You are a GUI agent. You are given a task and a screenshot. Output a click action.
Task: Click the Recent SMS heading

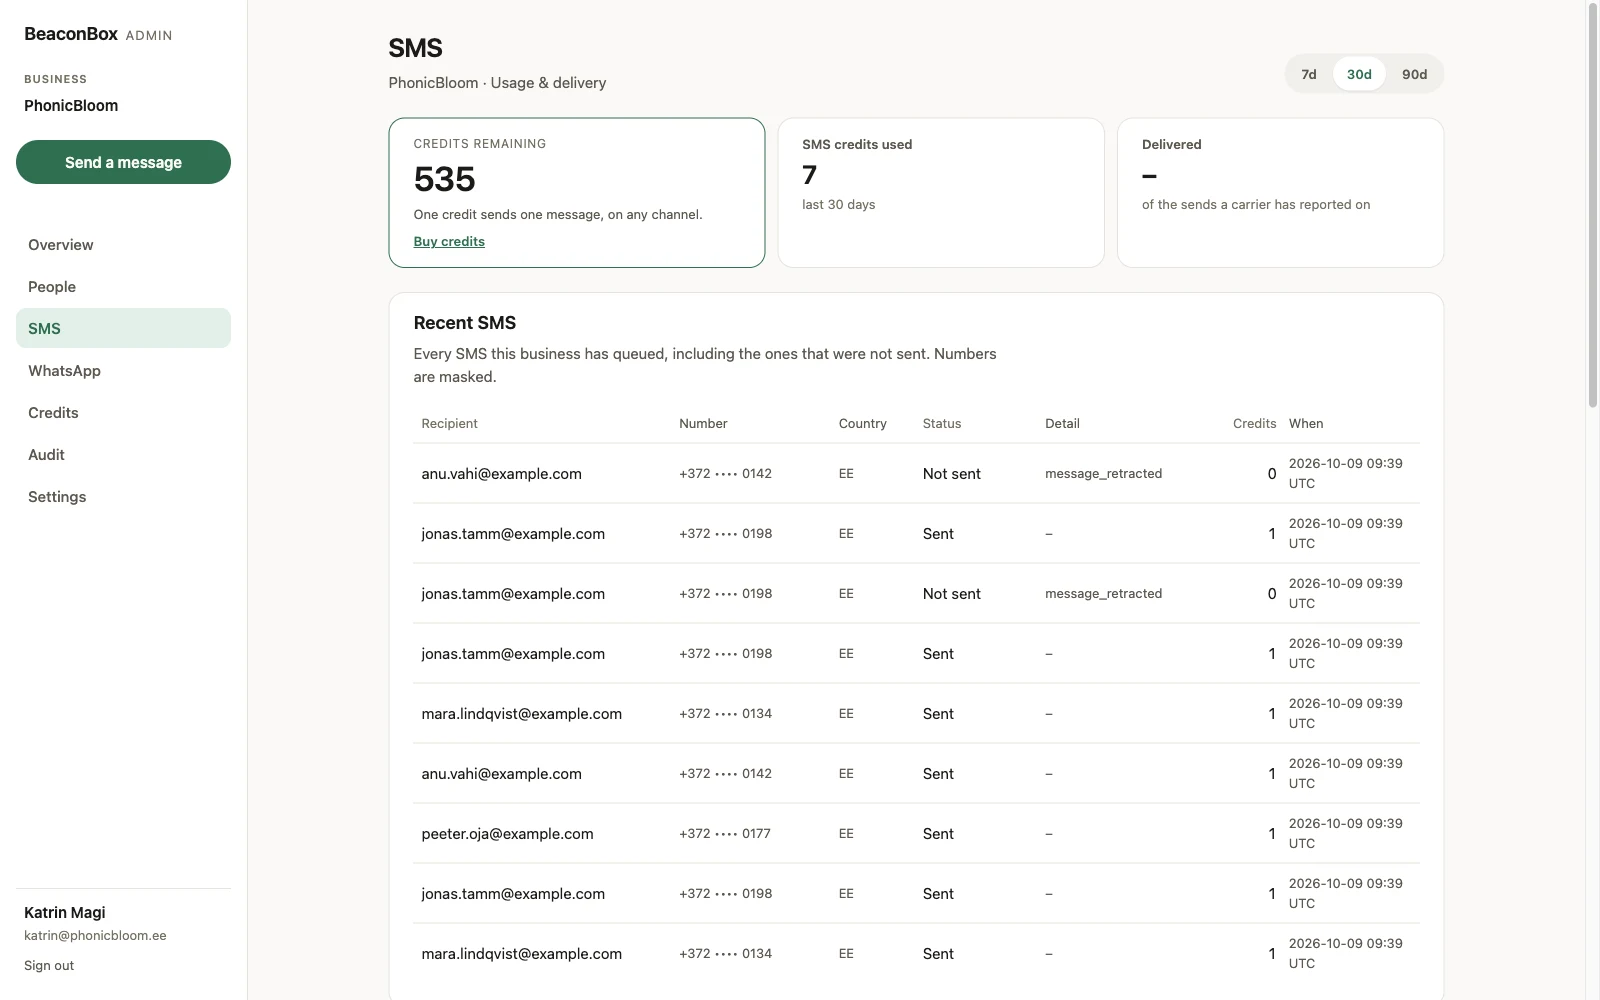(465, 323)
